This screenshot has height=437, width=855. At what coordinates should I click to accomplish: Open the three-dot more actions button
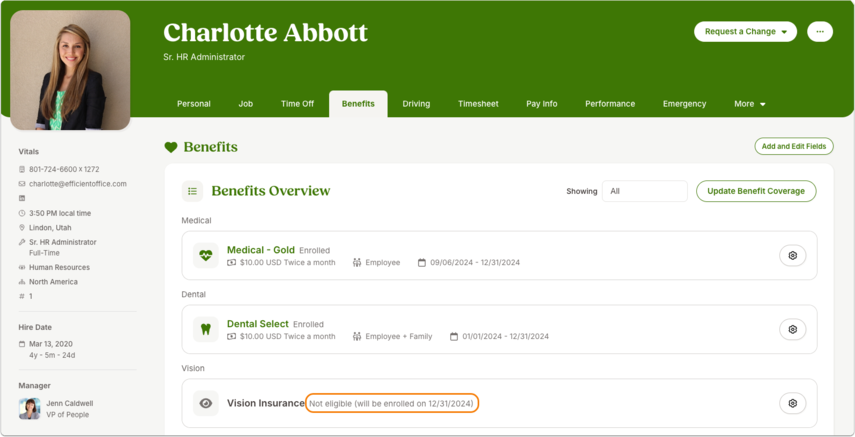click(x=820, y=32)
